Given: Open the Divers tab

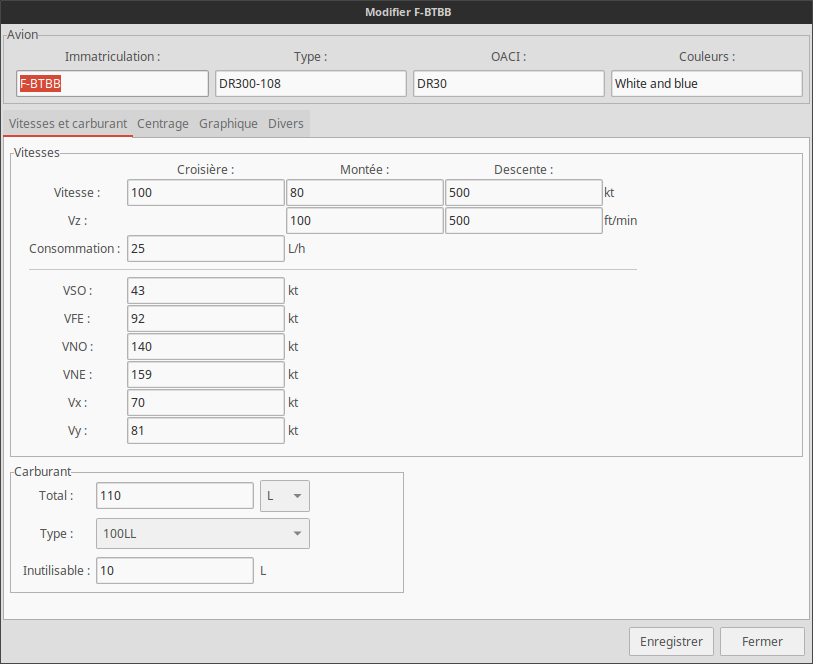Looking at the screenshot, I should point(286,124).
